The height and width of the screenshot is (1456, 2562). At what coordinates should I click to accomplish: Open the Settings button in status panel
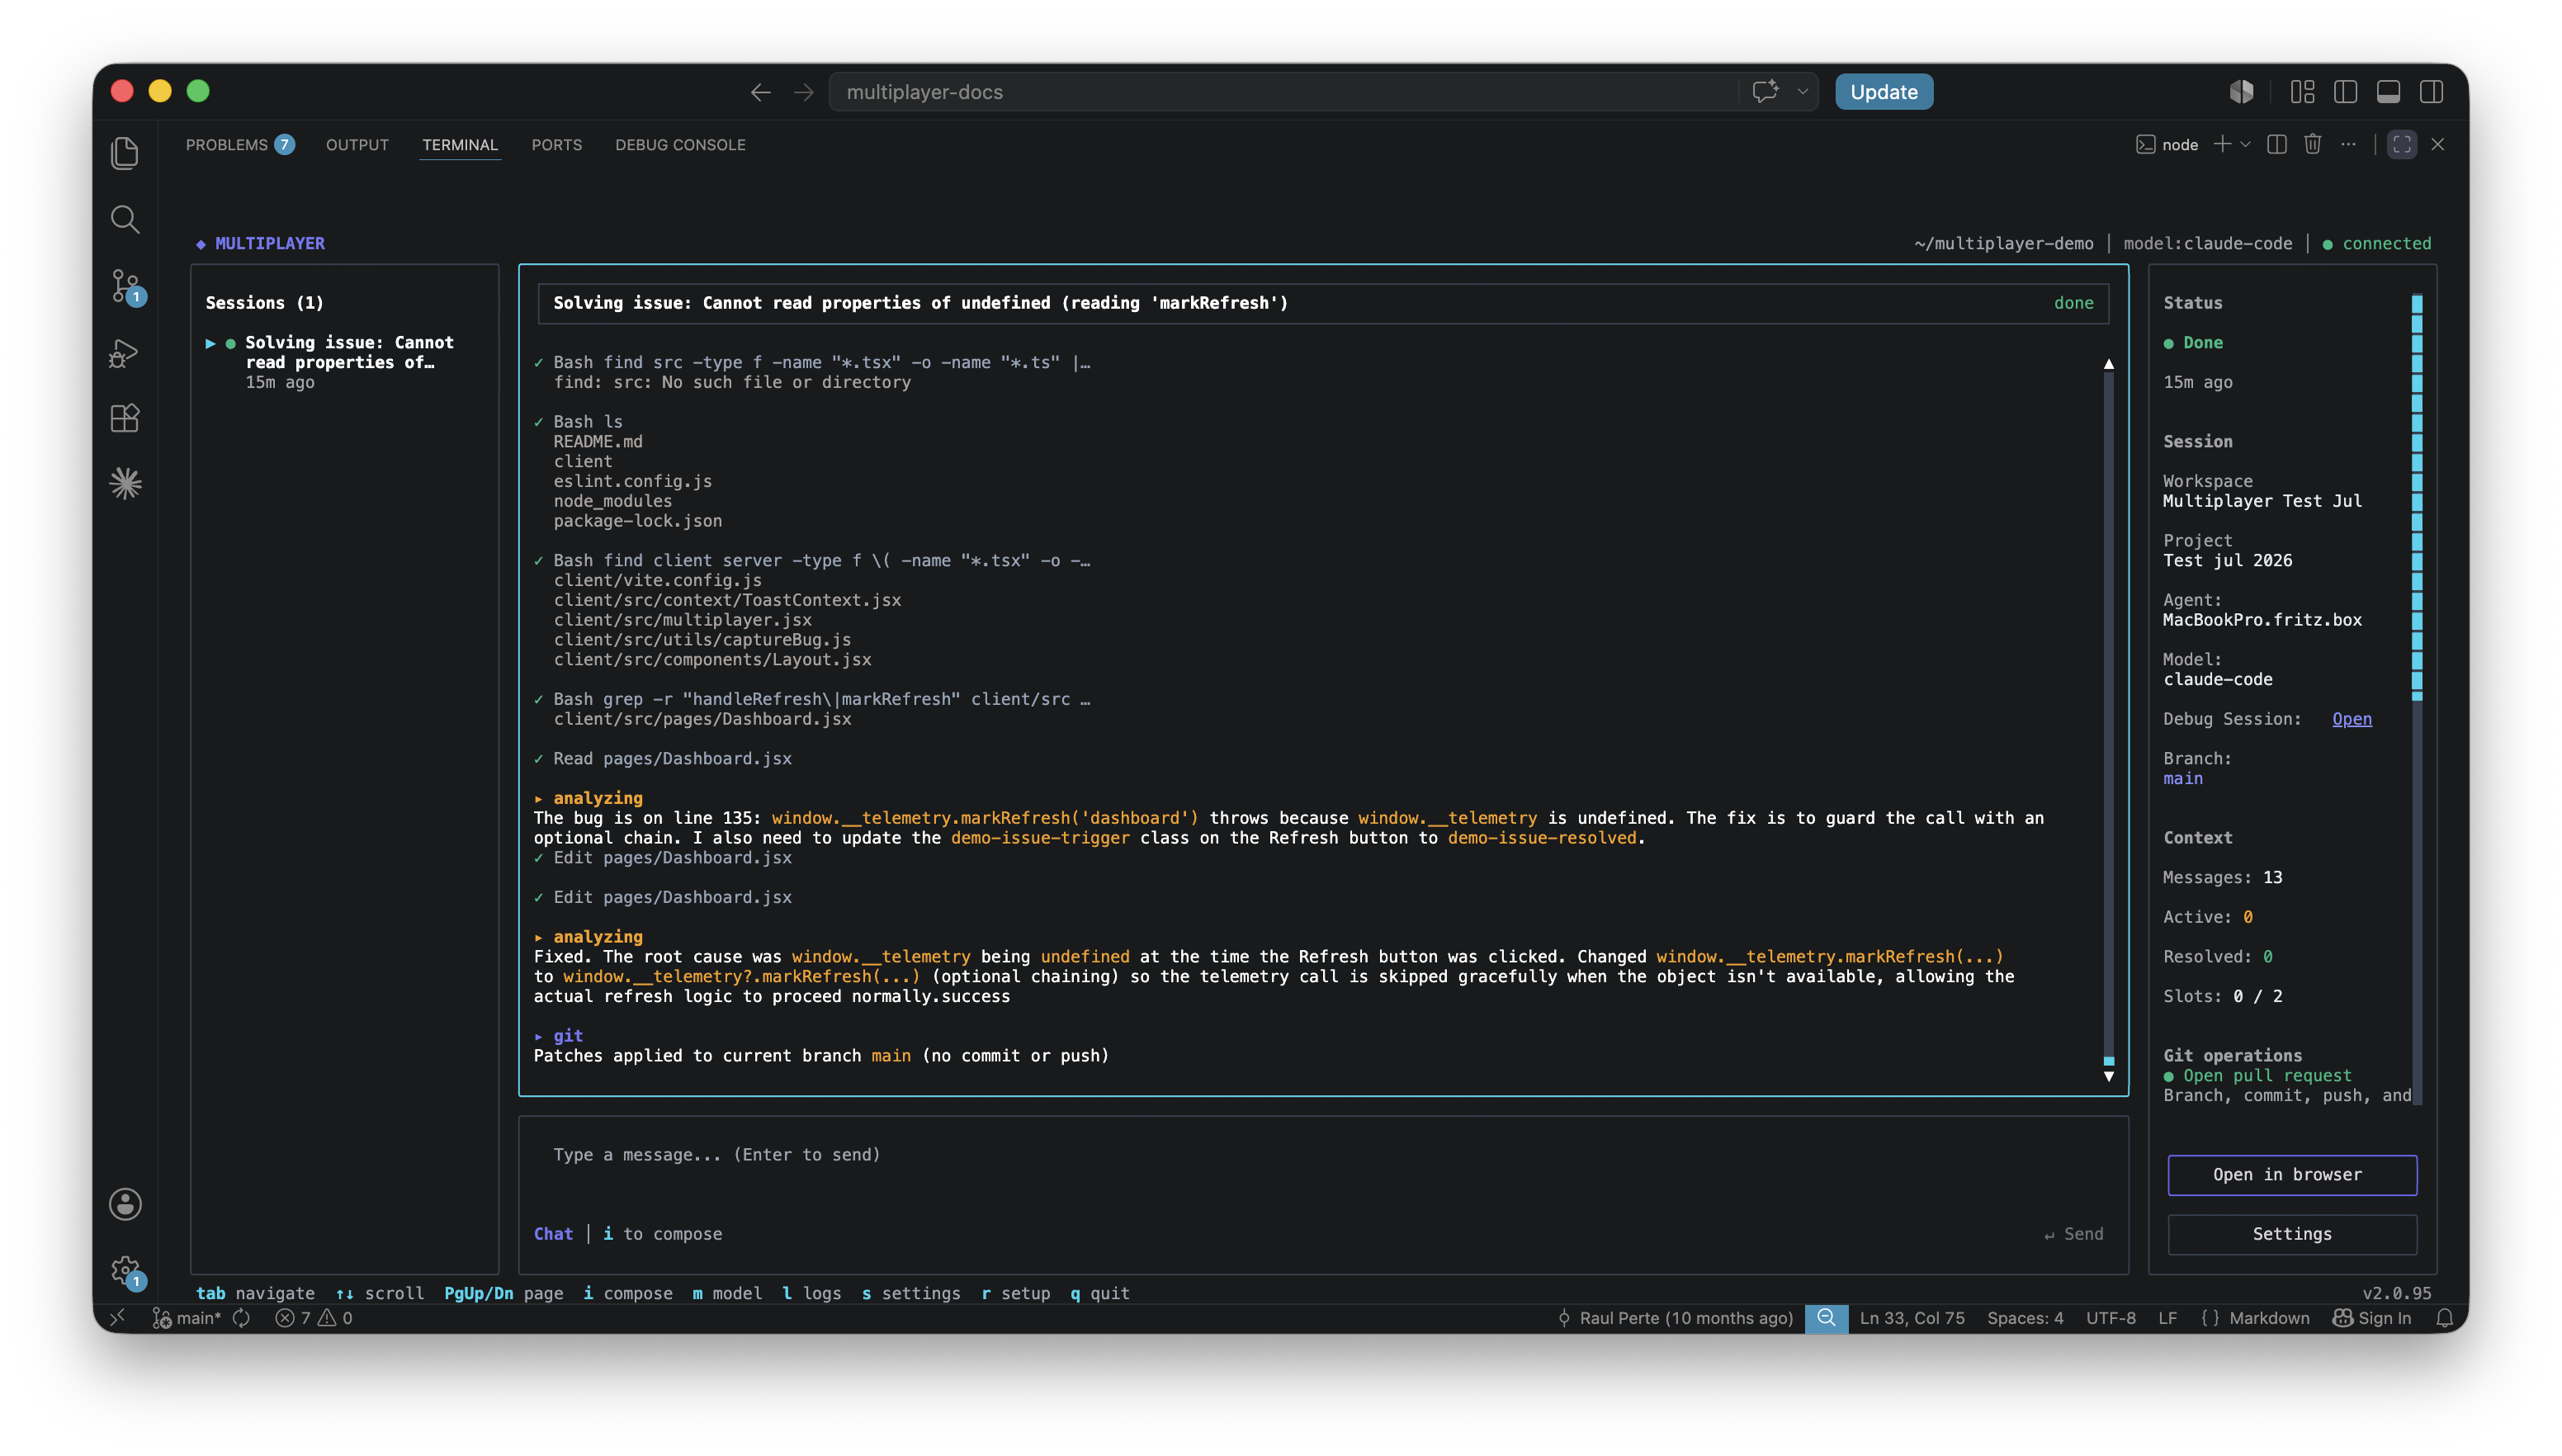pyautogui.click(x=2292, y=1234)
